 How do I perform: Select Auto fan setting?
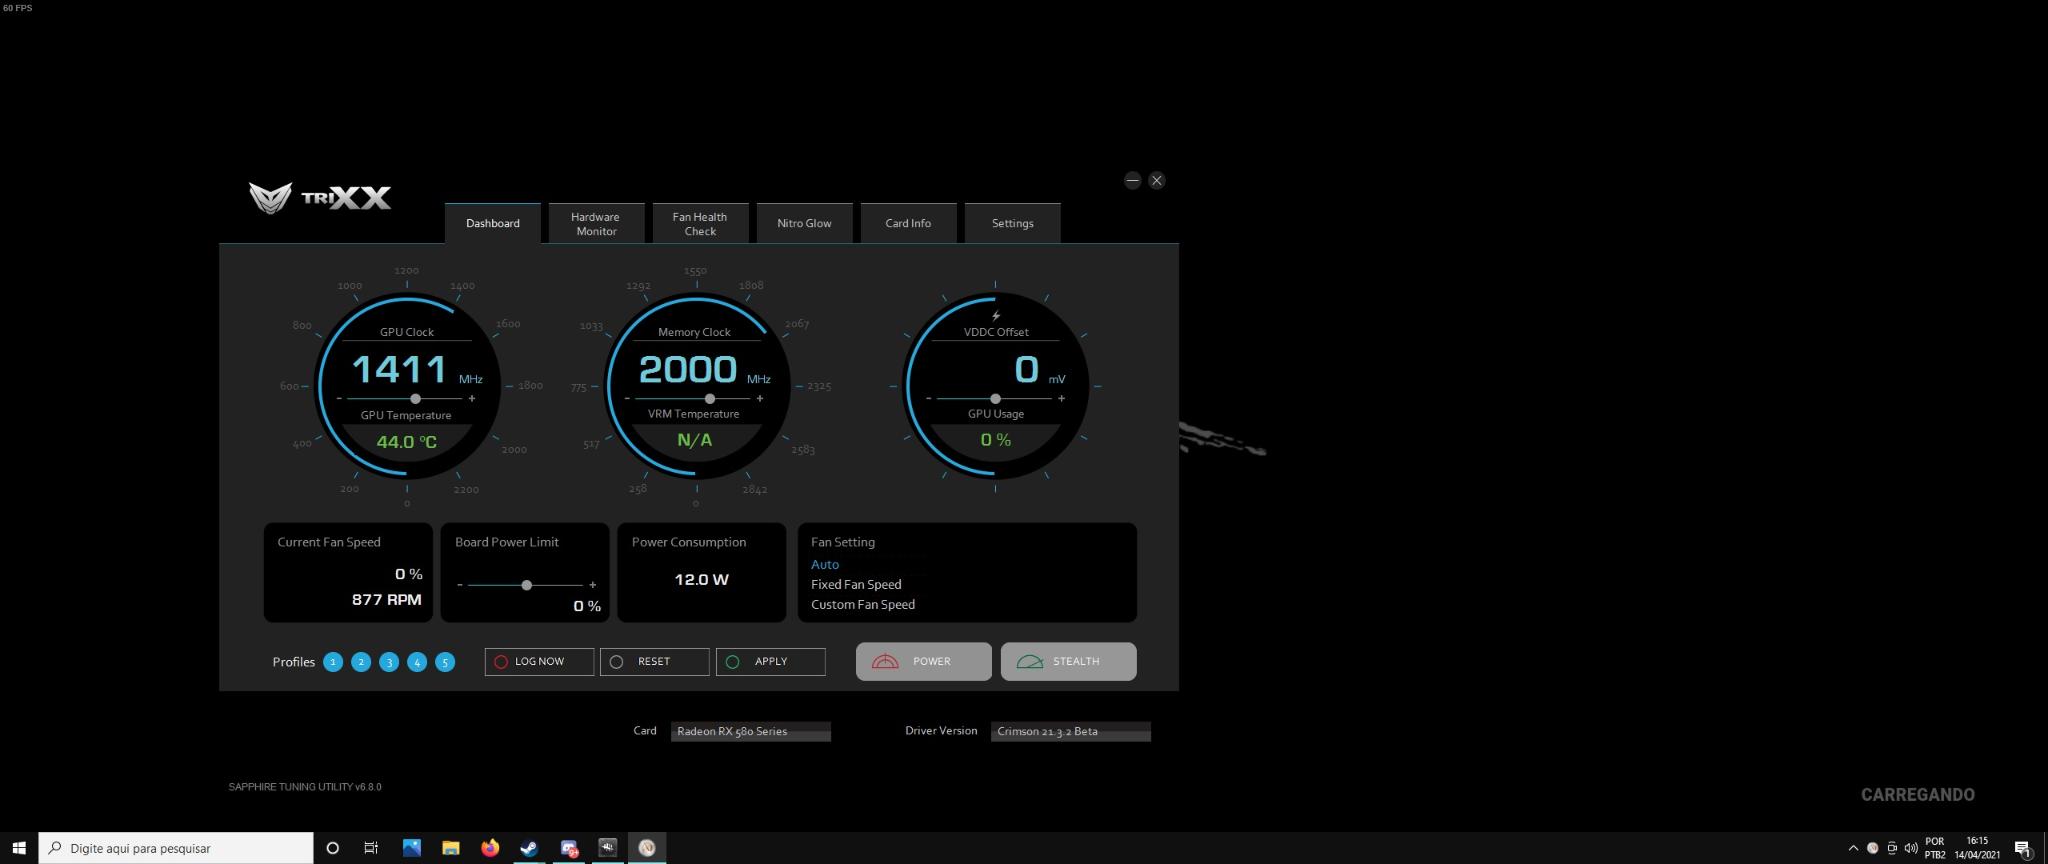(825, 564)
